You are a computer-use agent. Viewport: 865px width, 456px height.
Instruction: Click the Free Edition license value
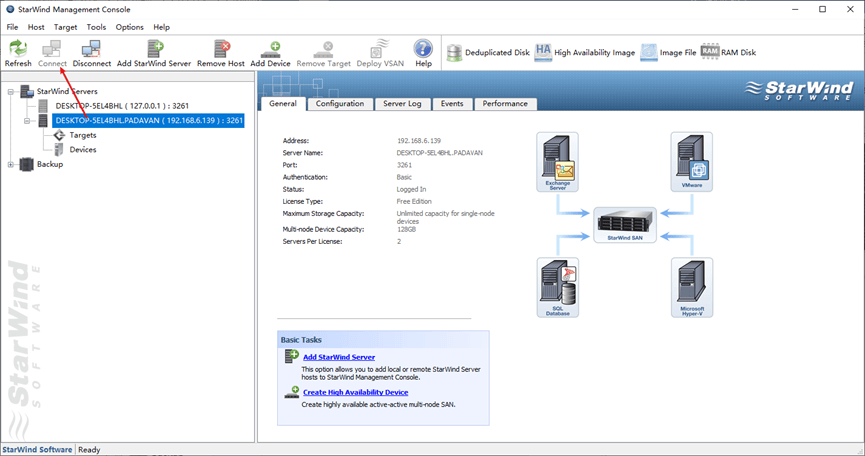point(414,201)
